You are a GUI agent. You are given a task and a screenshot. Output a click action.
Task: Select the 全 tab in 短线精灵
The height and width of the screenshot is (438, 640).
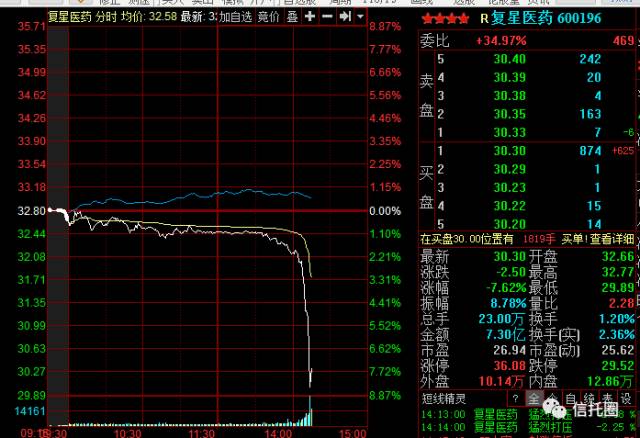tap(534, 399)
